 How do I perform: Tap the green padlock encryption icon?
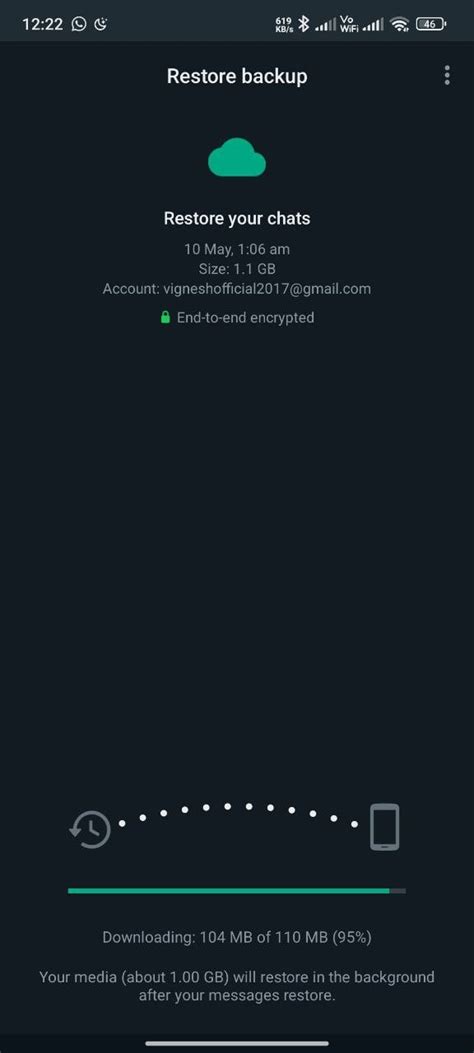(x=165, y=317)
